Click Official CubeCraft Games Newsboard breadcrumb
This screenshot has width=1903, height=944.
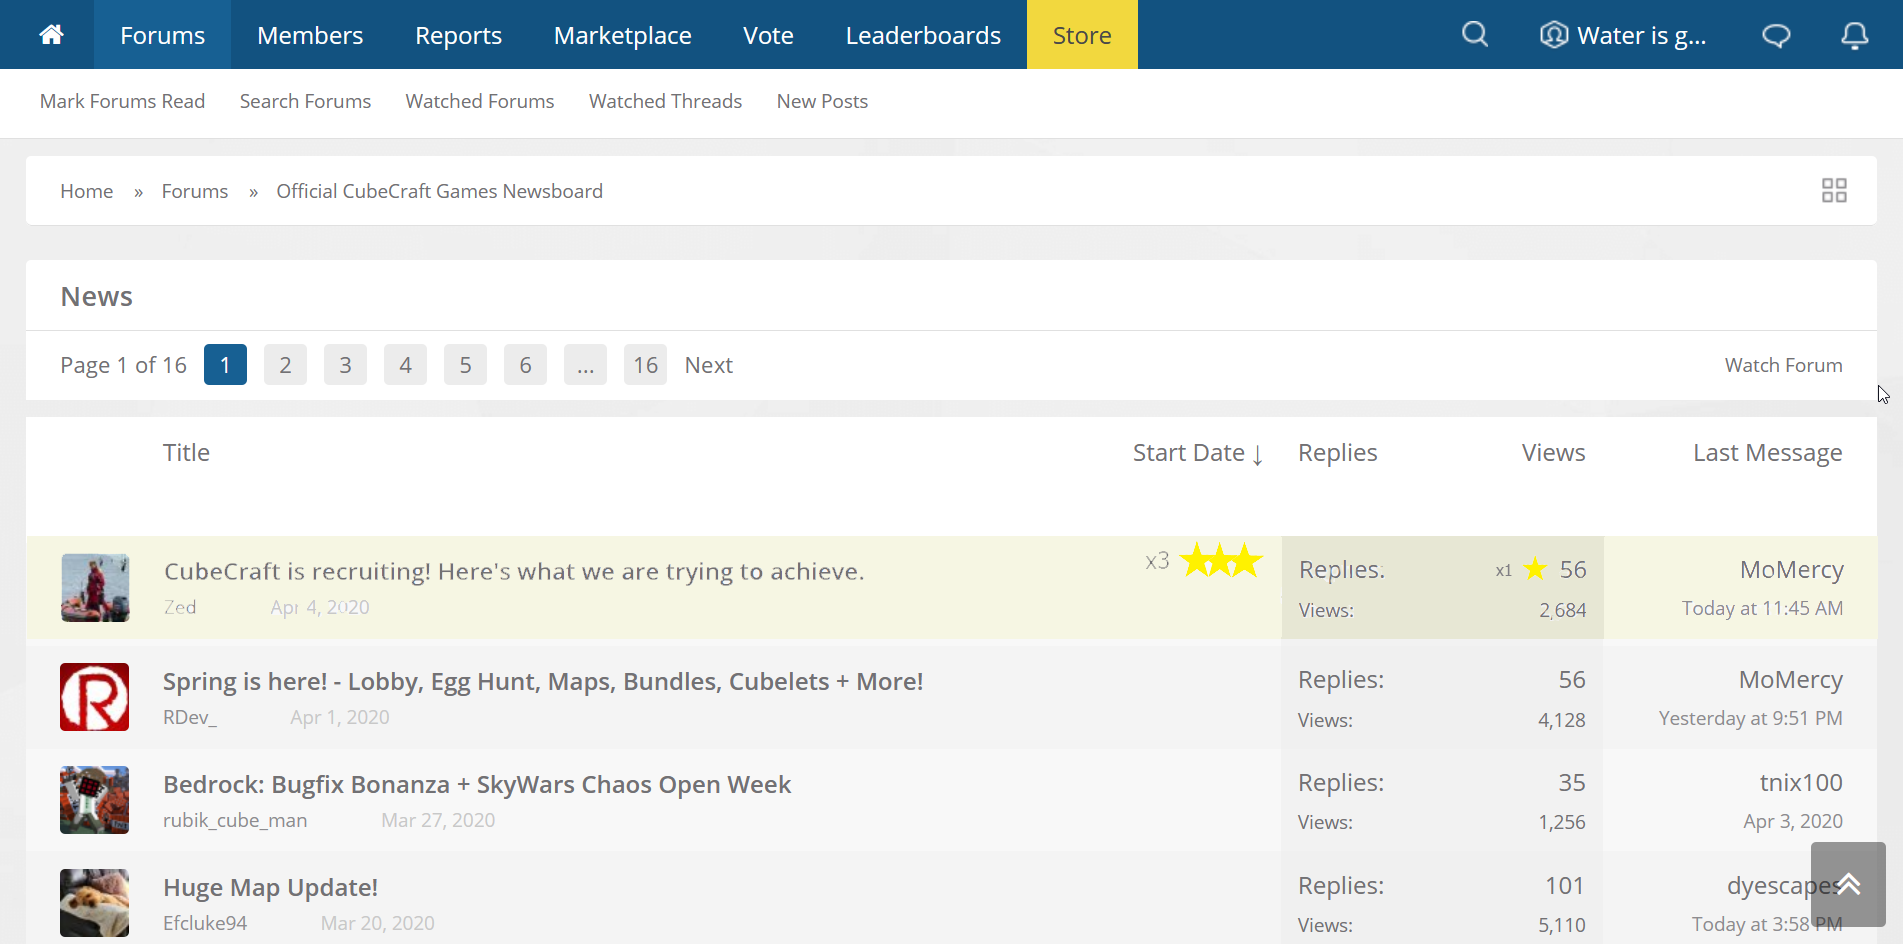tap(439, 191)
